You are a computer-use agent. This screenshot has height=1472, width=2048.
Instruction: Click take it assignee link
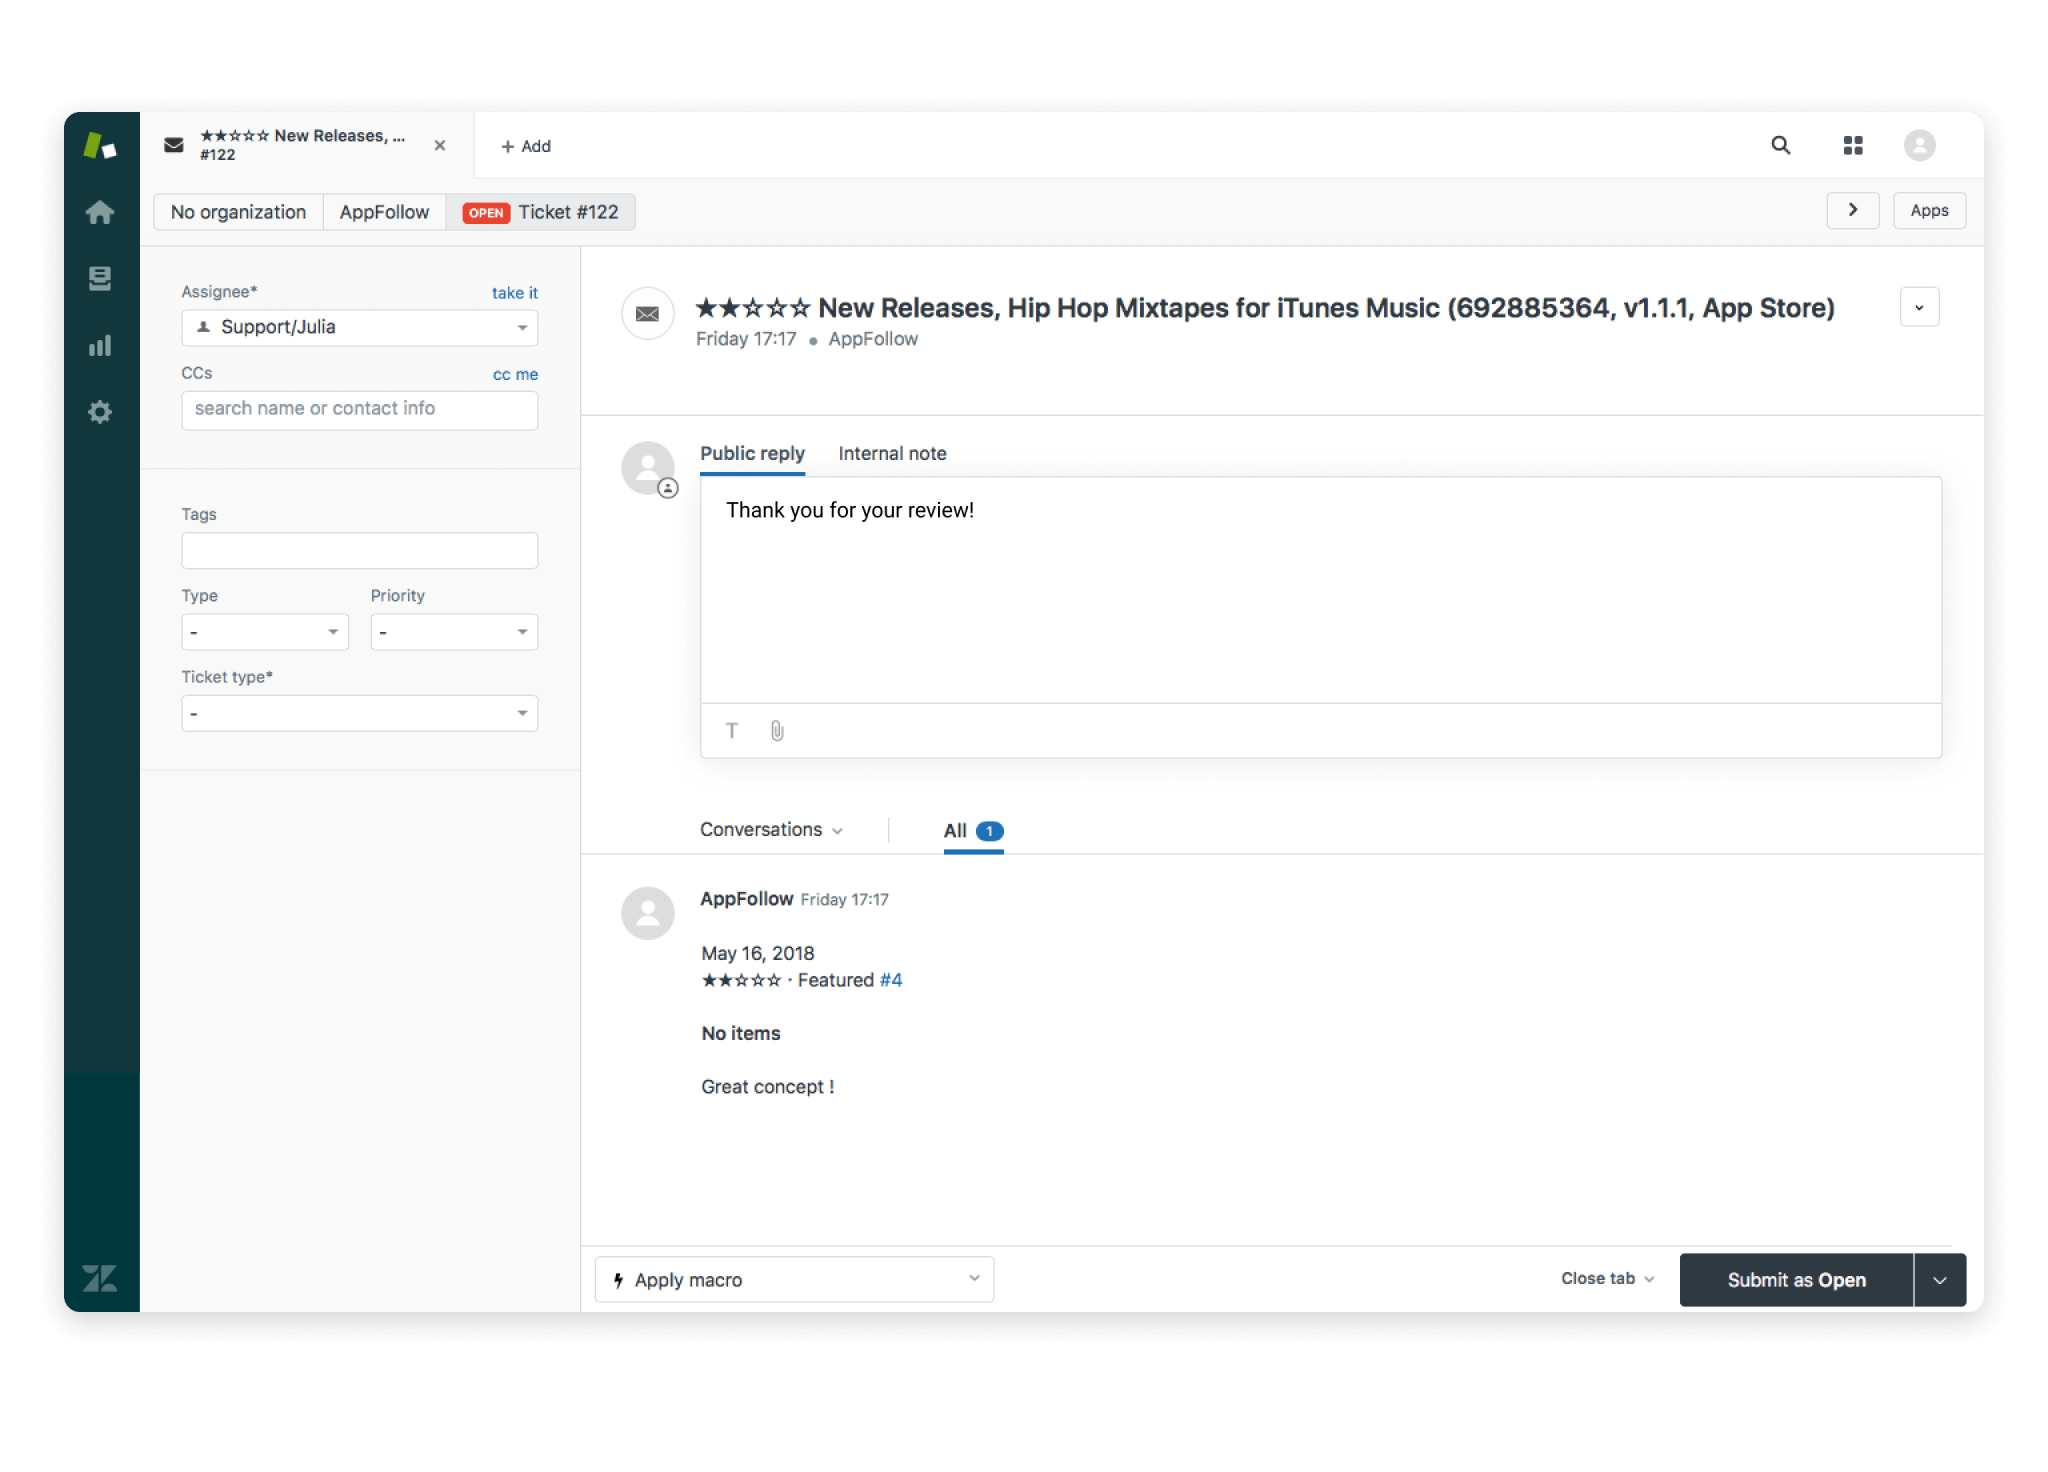[x=515, y=291]
